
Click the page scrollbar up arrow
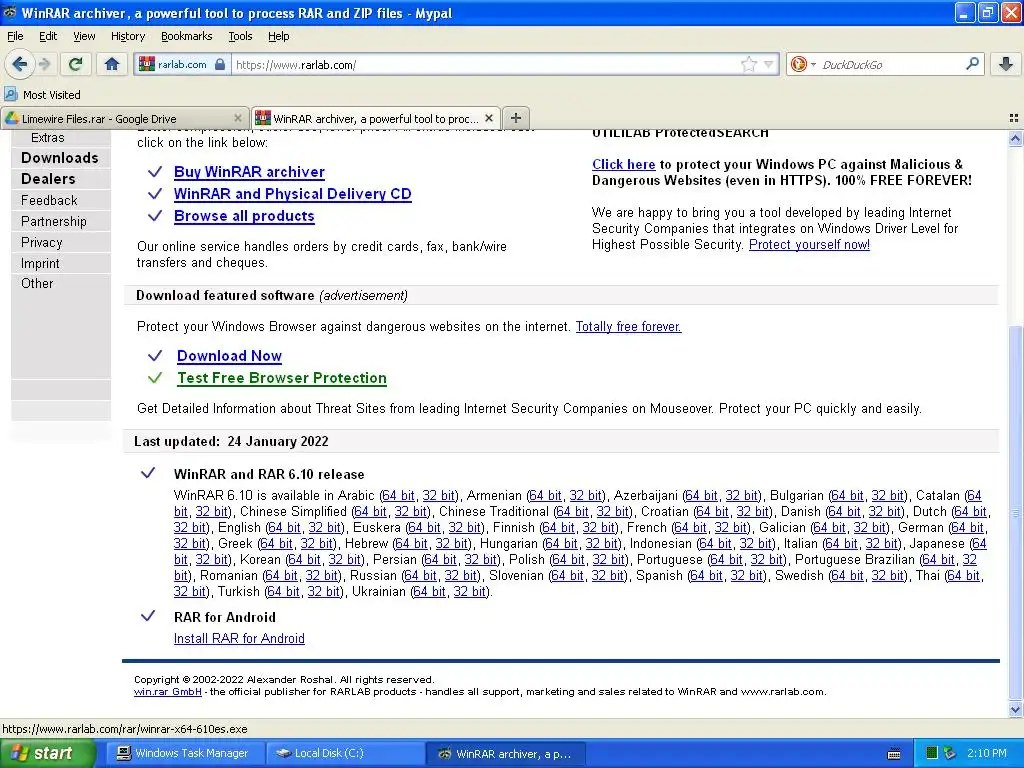click(x=1015, y=138)
